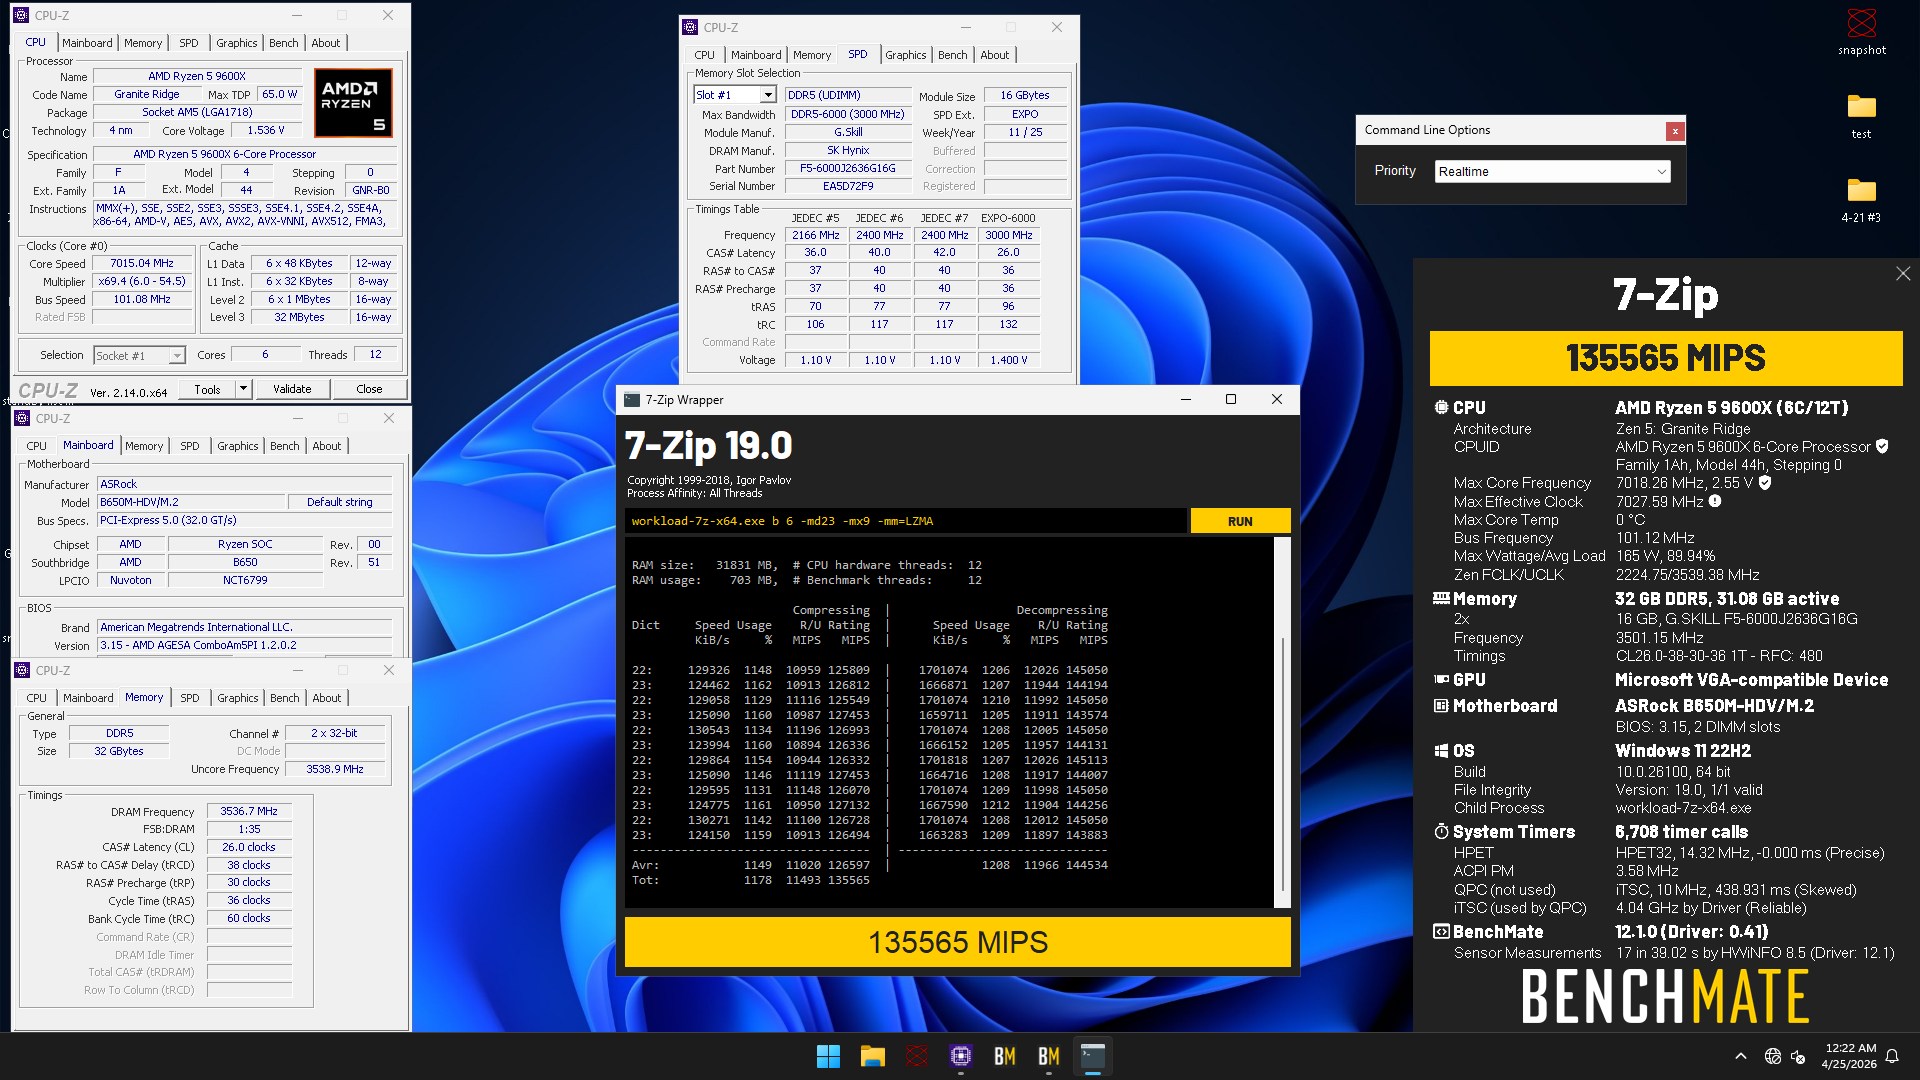This screenshot has width=1920, height=1080.
Task: Click the red snapshot taskbar icon
Action: click(916, 1056)
